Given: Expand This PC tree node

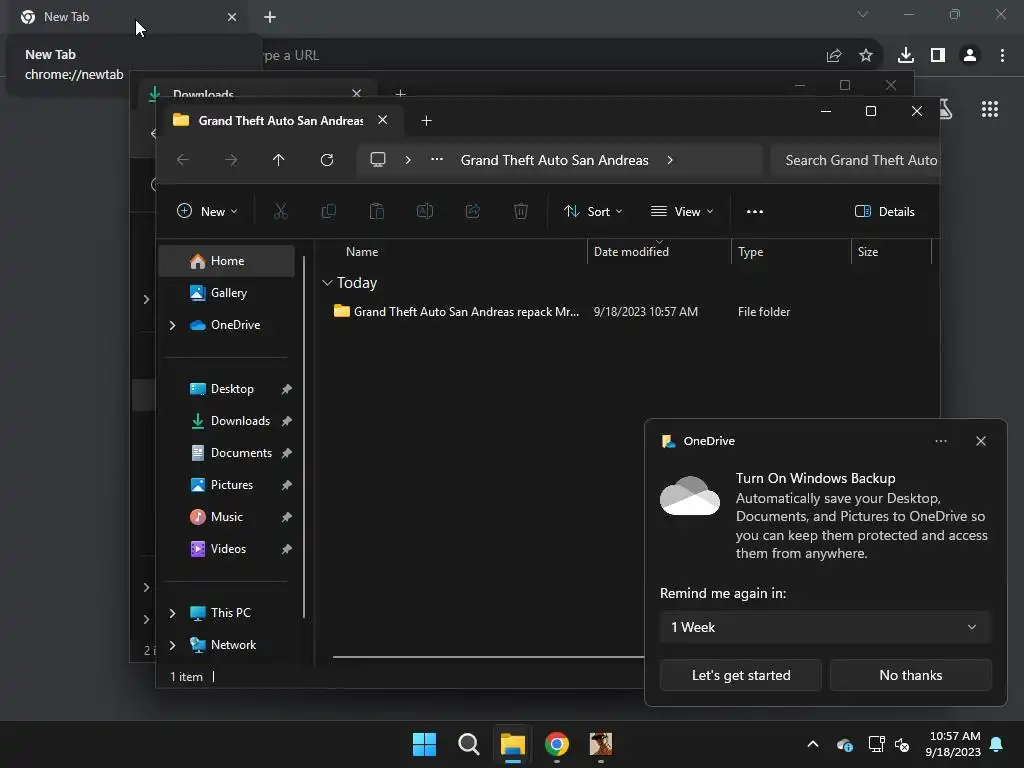Looking at the screenshot, I should click(x=172, y=613).
